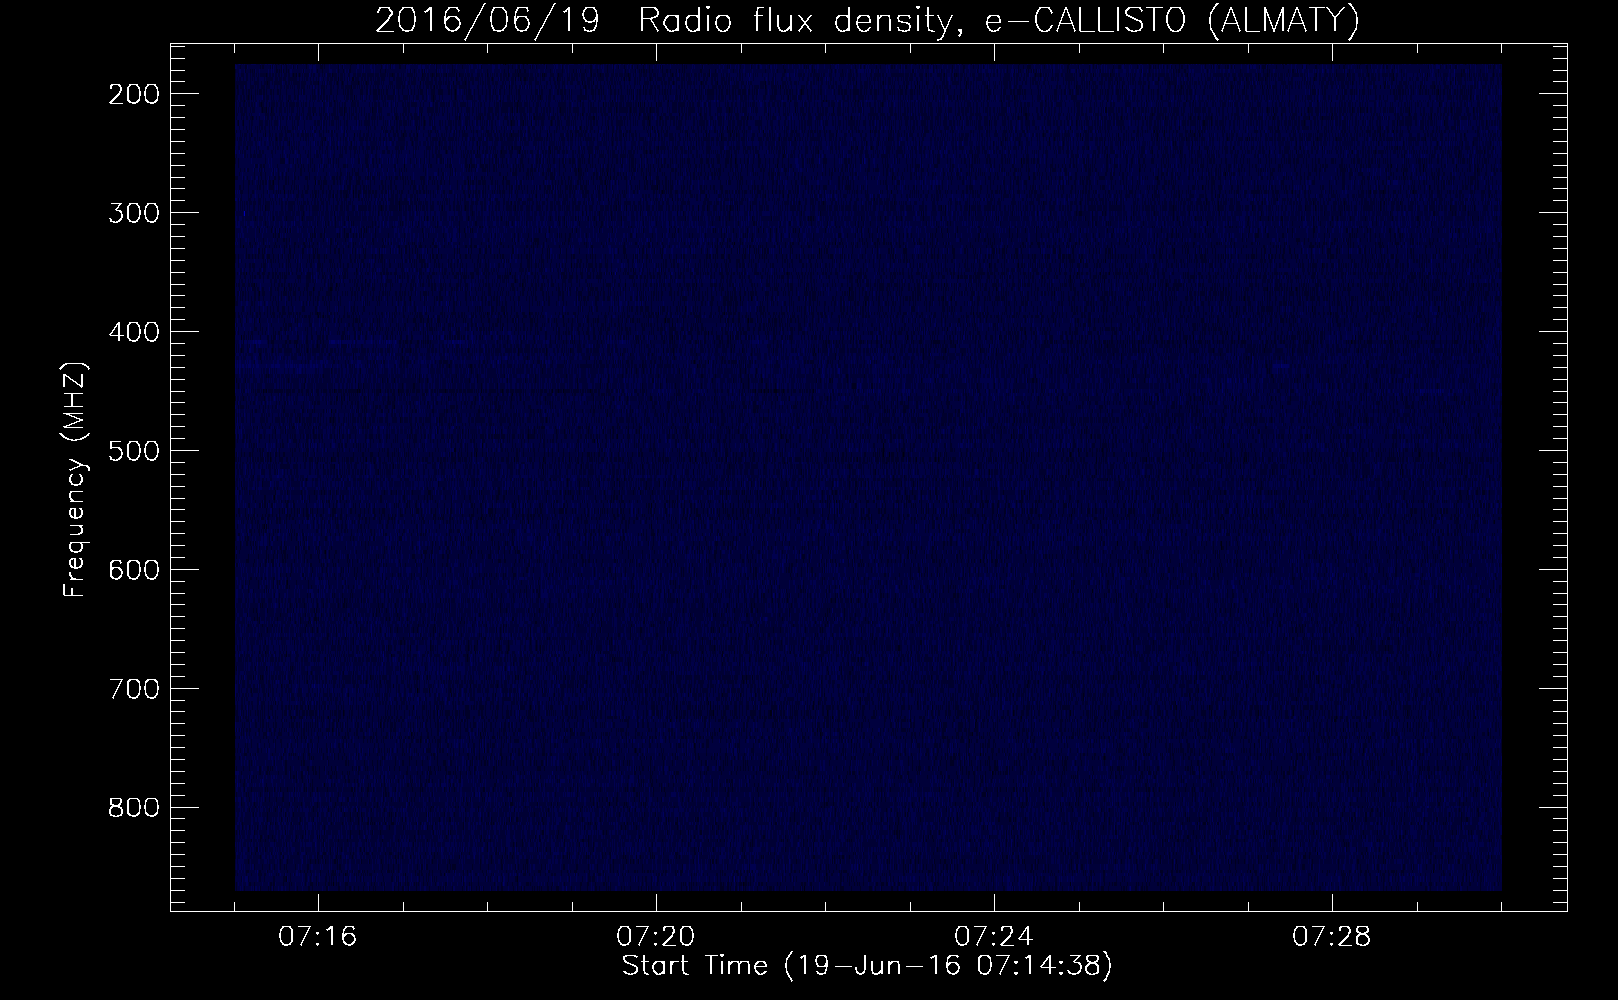This screenshot has width=1618, height=1000.
Task: Click the 800 frequency tick label
Action: pyautogui.click(x=133, y=807)
